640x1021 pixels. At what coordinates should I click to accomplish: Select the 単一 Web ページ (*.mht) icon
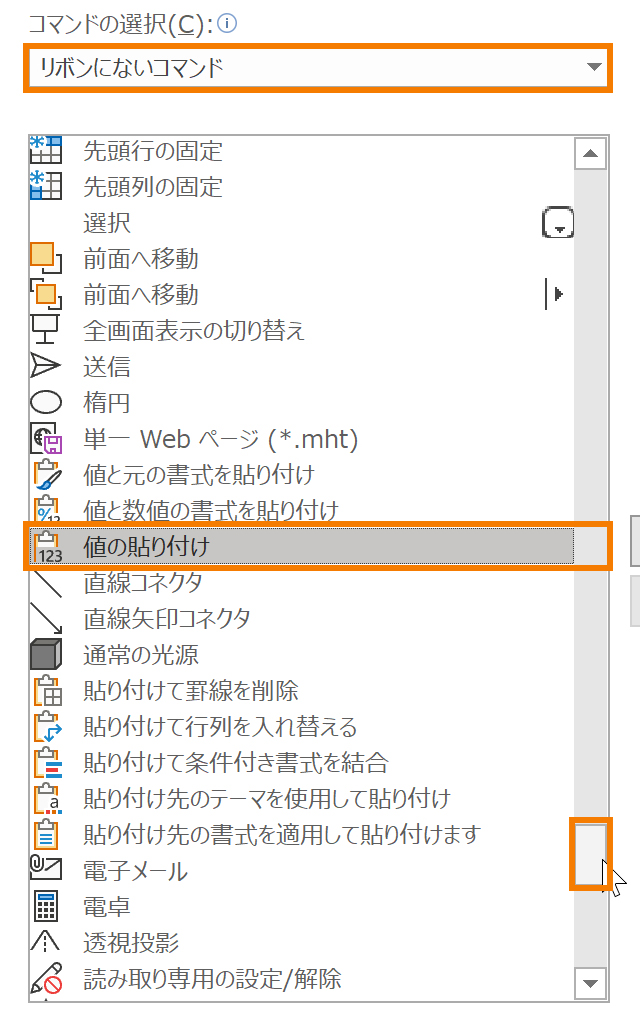point(46,438)
